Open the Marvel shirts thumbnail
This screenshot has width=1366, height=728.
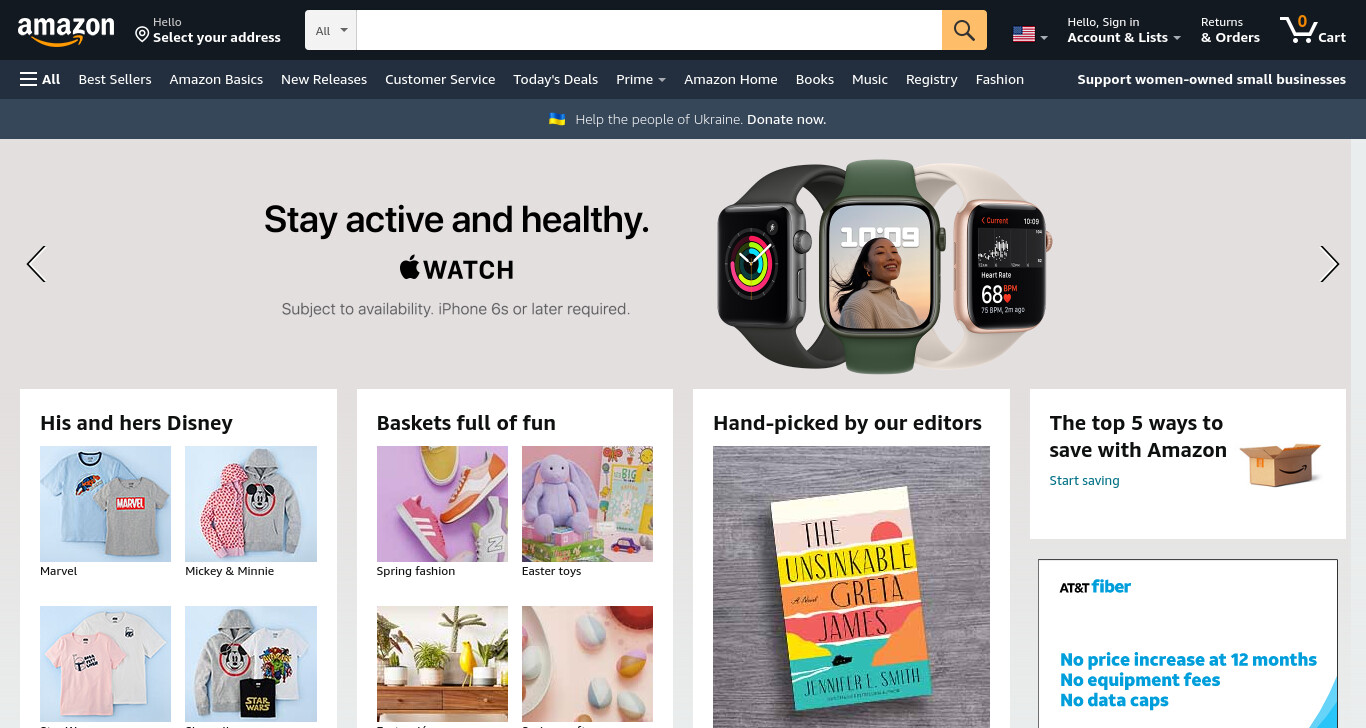(105, 504)
